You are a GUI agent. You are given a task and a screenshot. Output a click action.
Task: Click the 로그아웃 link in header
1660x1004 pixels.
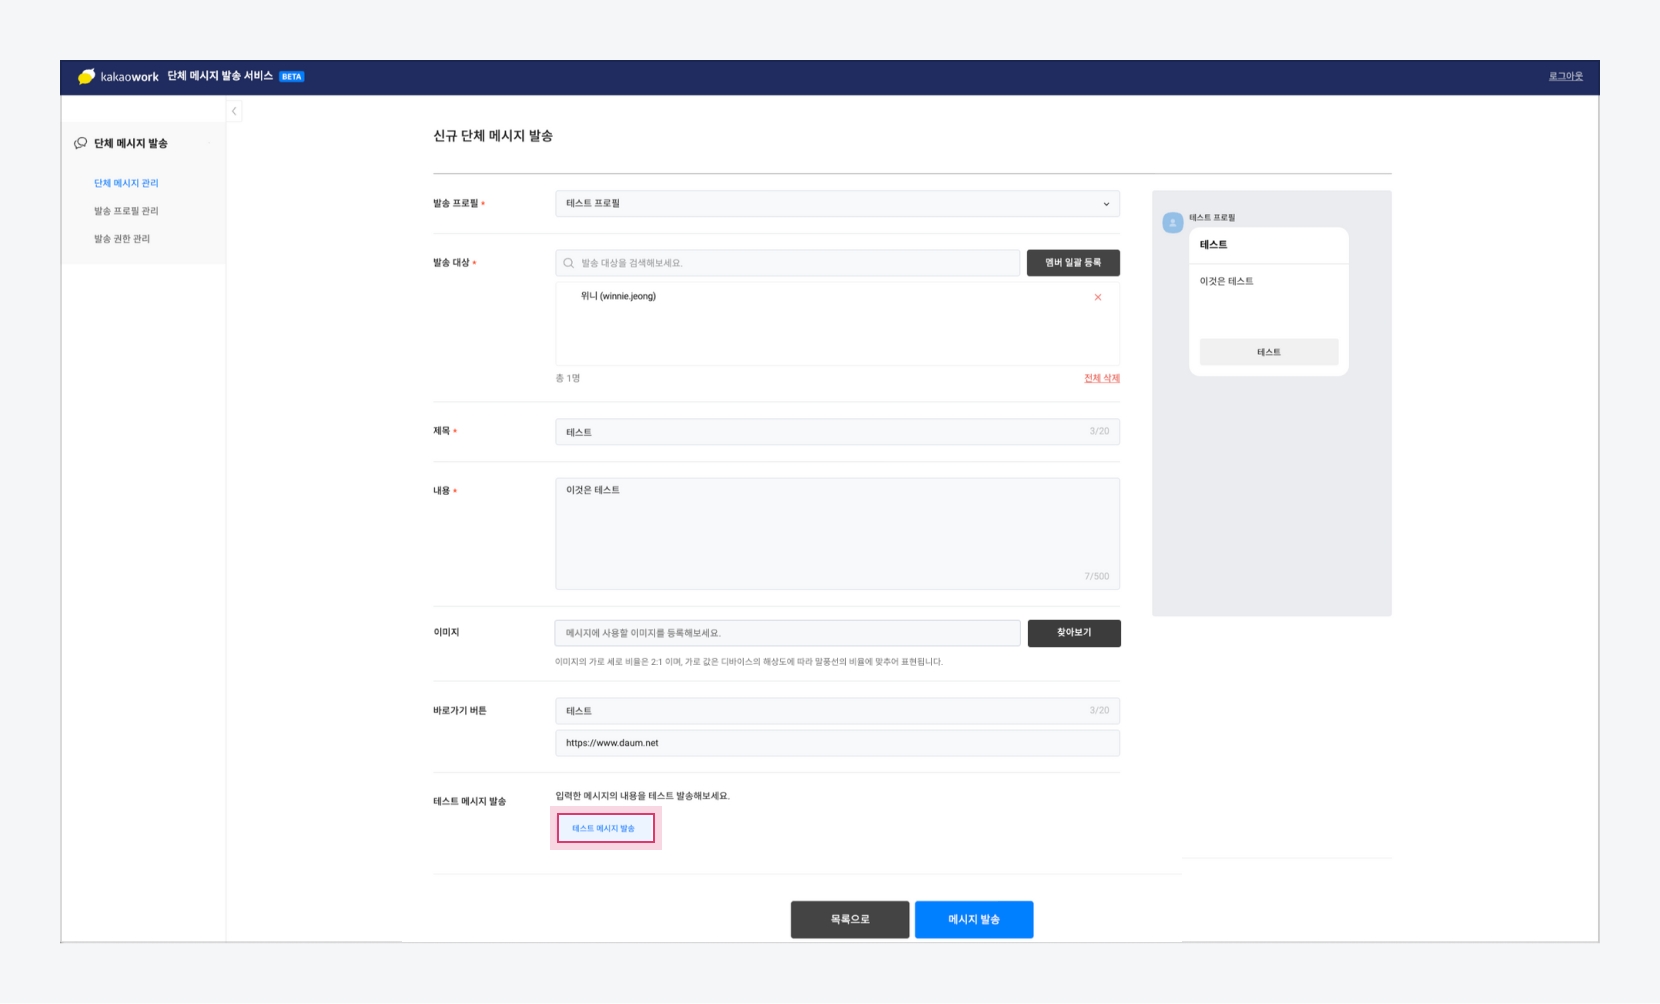[x=1565, y=77]
